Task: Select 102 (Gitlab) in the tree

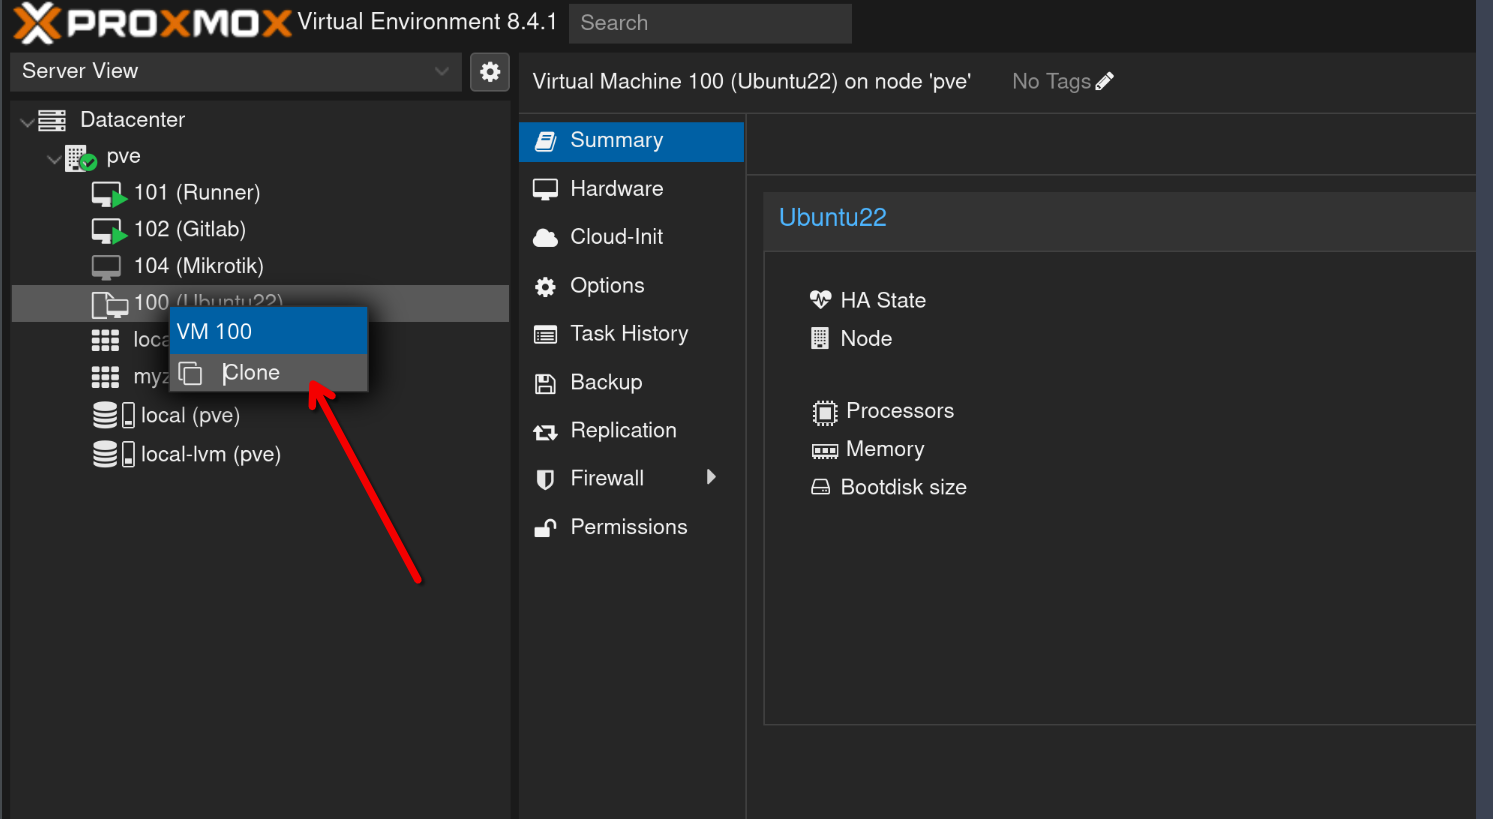Action: pyautogui.click(x=190, y=229)
